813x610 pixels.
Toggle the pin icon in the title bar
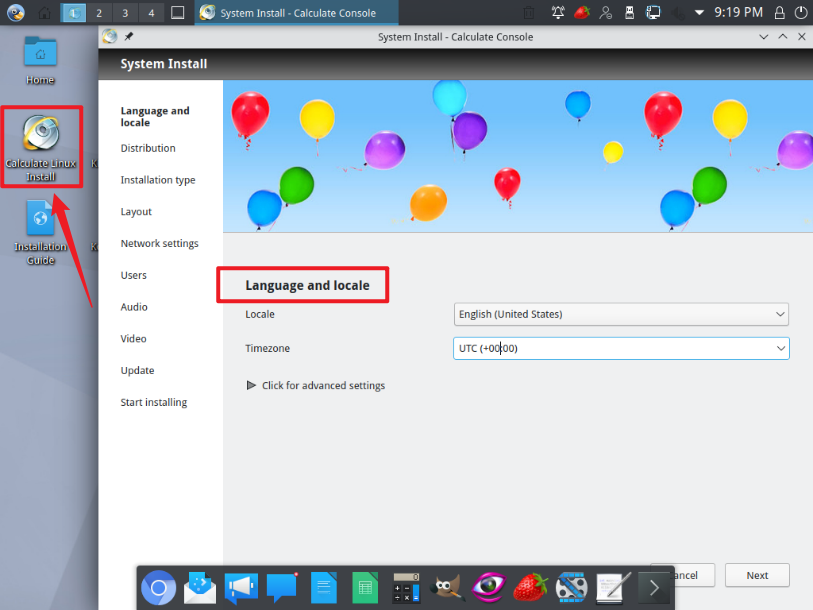tap(129, 36)
